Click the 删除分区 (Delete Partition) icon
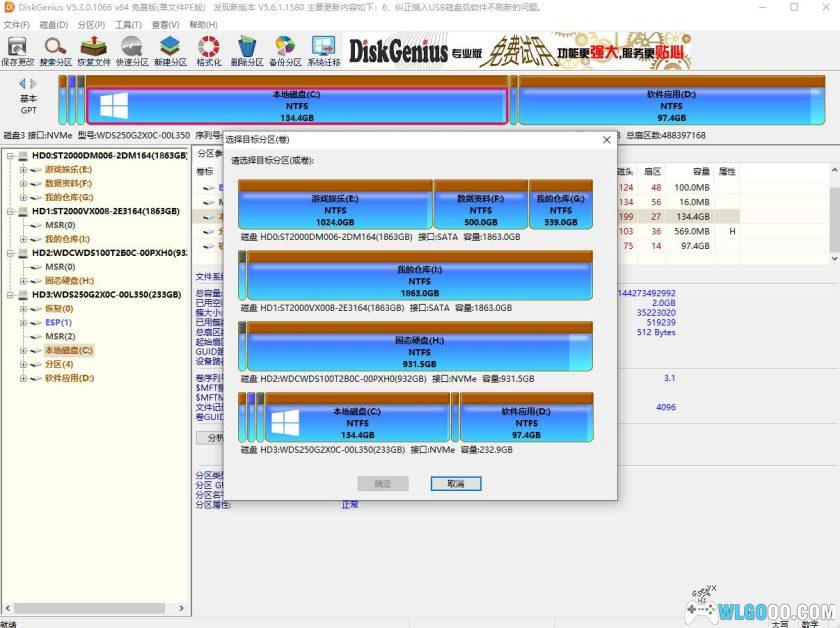The width and height of the screenshot is (840, 628). point(246,48)
